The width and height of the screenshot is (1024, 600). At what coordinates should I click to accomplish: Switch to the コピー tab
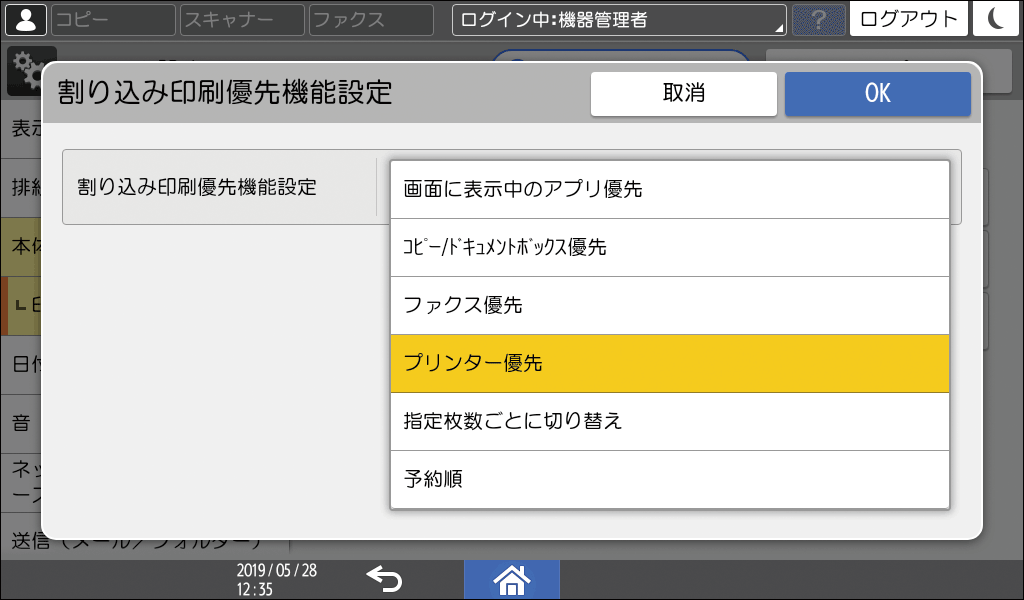(112, 19)
